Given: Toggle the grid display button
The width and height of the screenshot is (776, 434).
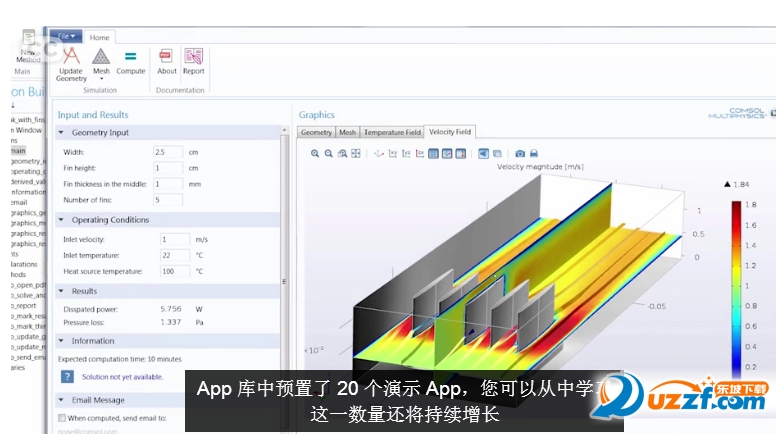Looking at the screenshot, I should pyautogui.click(x=434, y=153).
